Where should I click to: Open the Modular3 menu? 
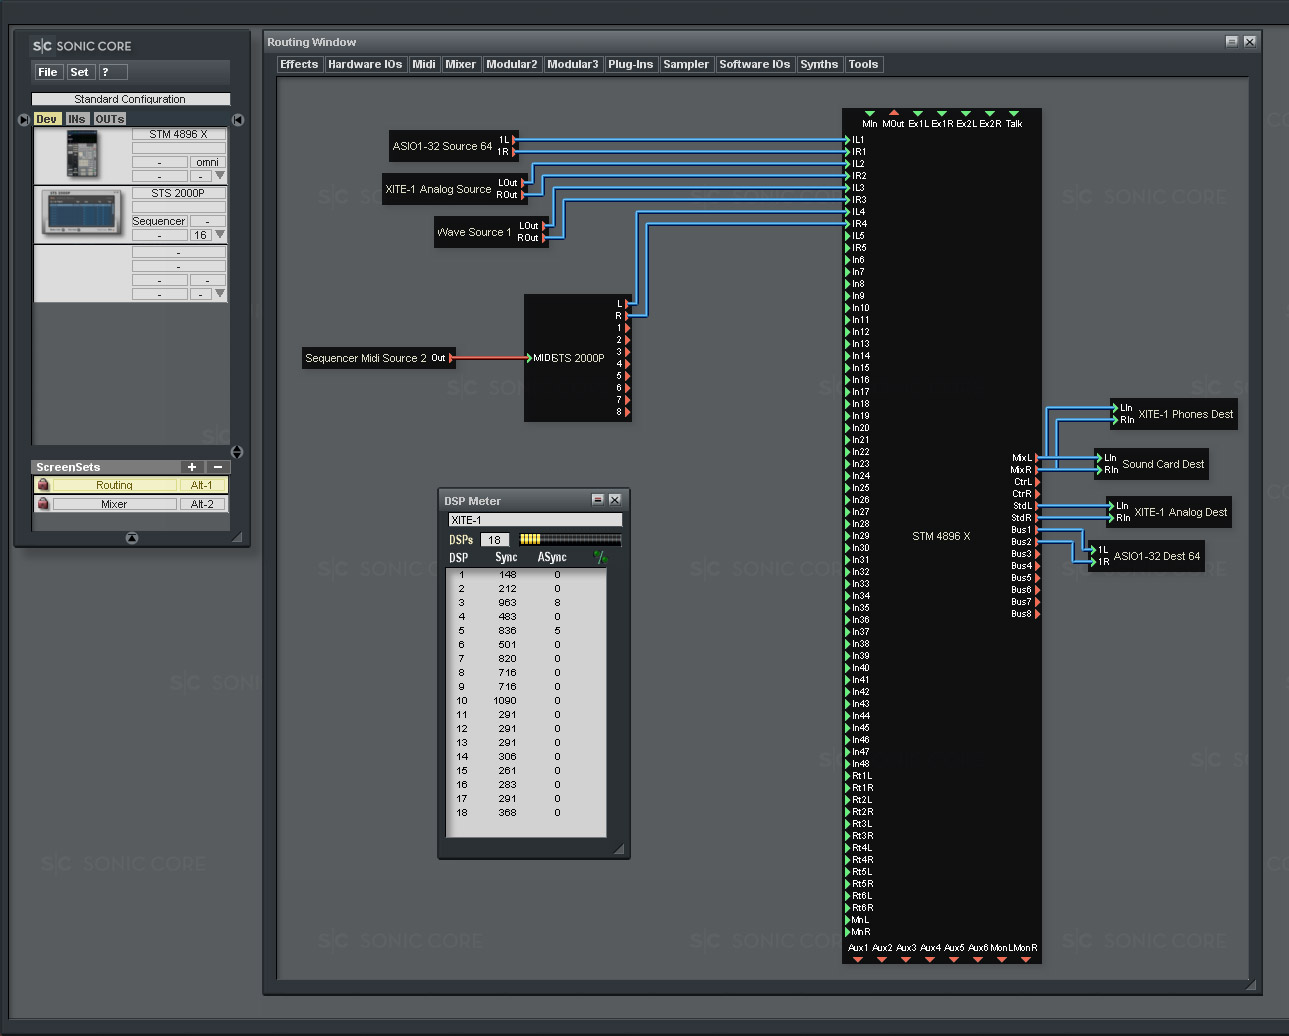[573, 64]
